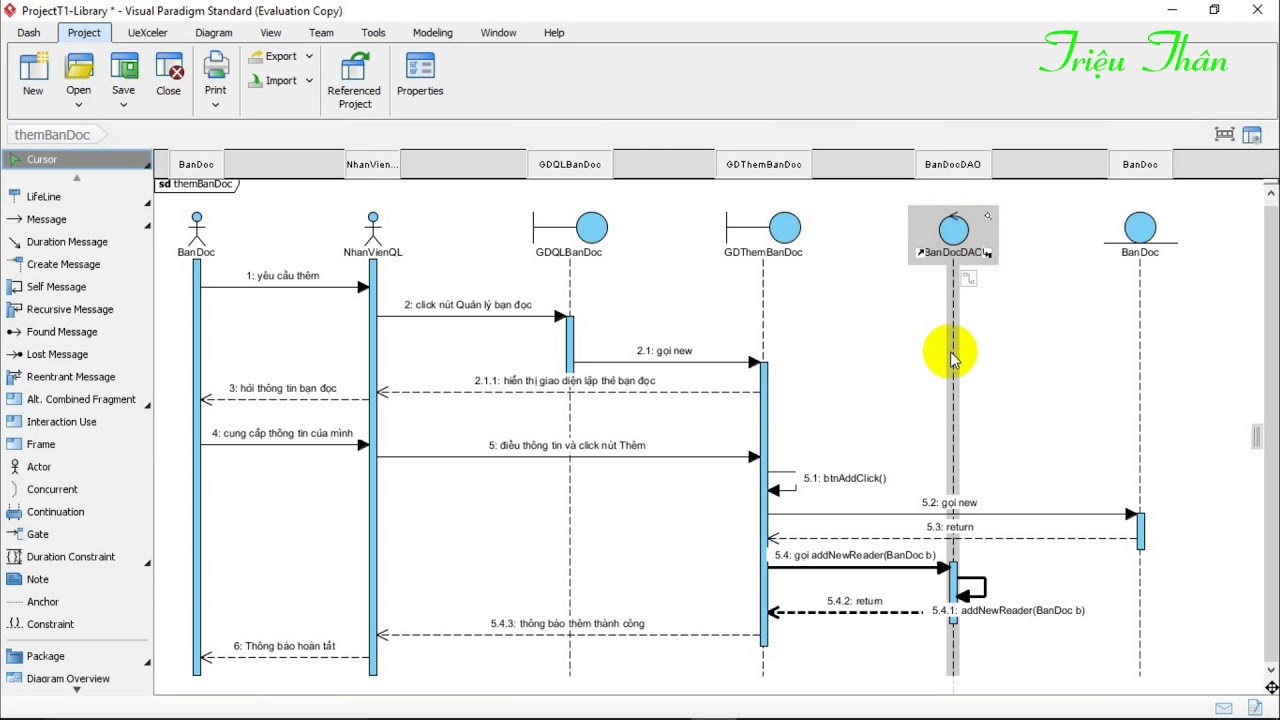Expand the Alt. Combined Fragment variants triangle

tap(147, 406)
